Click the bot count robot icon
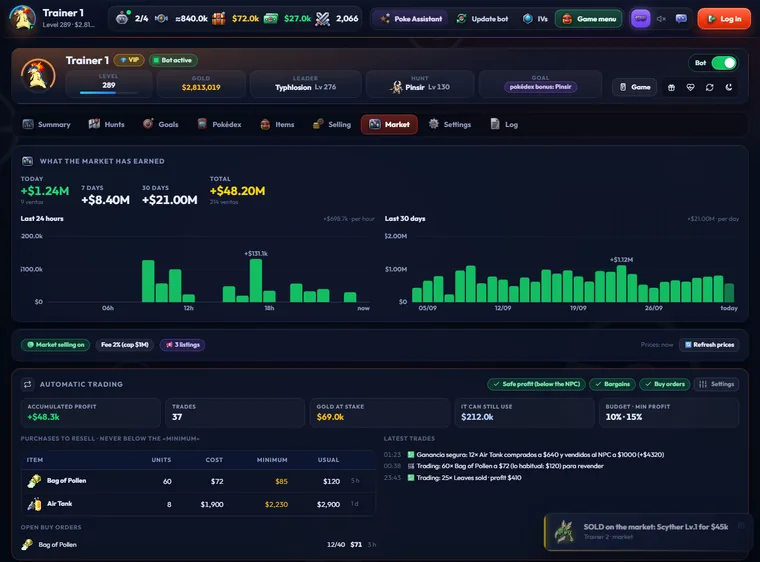Viewport: 760px width, 562px height. [123, 18]
